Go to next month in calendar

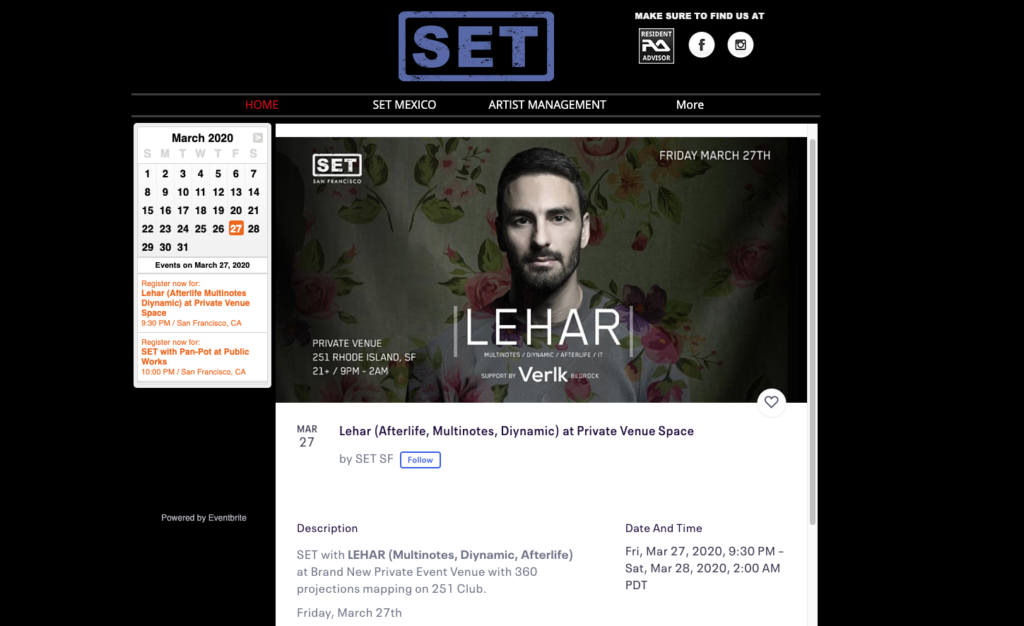[x=258, y=138]
